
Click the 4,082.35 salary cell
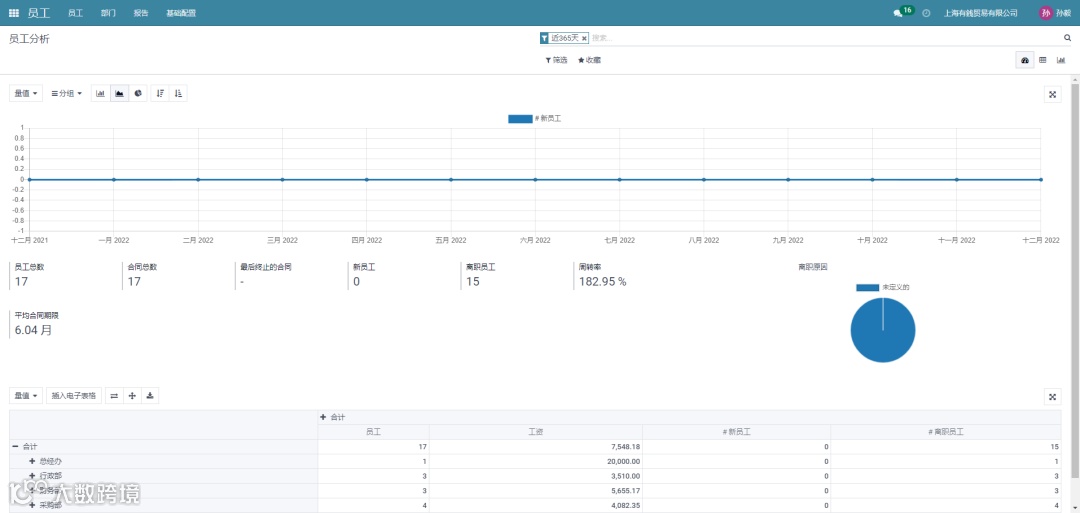(535, 505)
